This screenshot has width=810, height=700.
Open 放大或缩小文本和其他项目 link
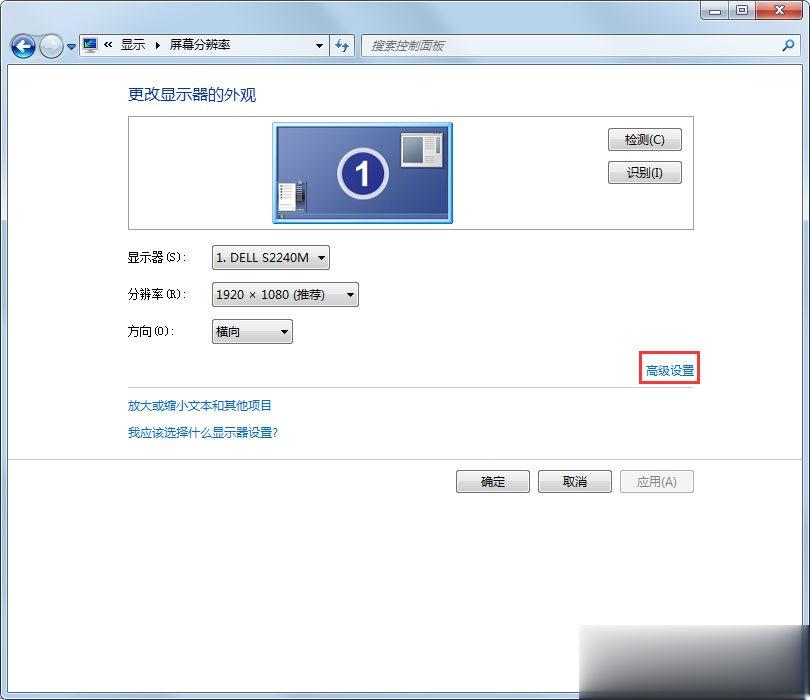(199, 406)
